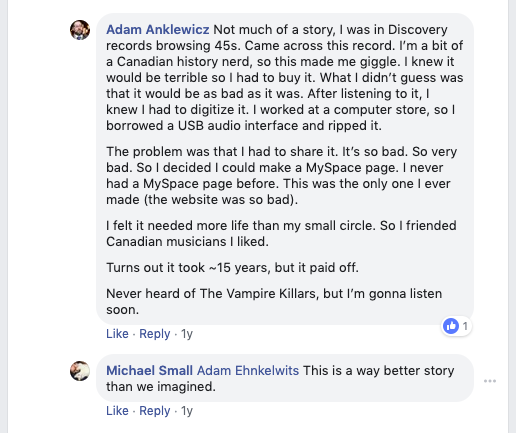This screenshot has width=516, height=433.
Task: Like Adam Anklewicz's comment
Action: [117, 334]
